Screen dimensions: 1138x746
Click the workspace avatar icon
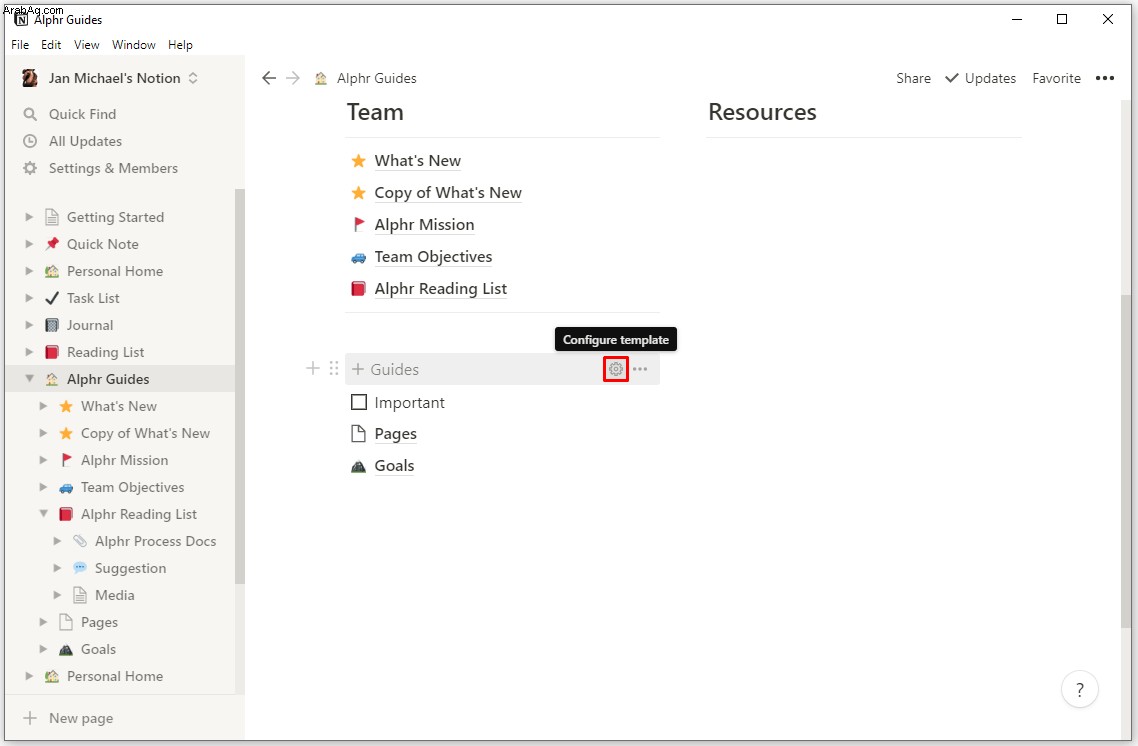[30, 78]
